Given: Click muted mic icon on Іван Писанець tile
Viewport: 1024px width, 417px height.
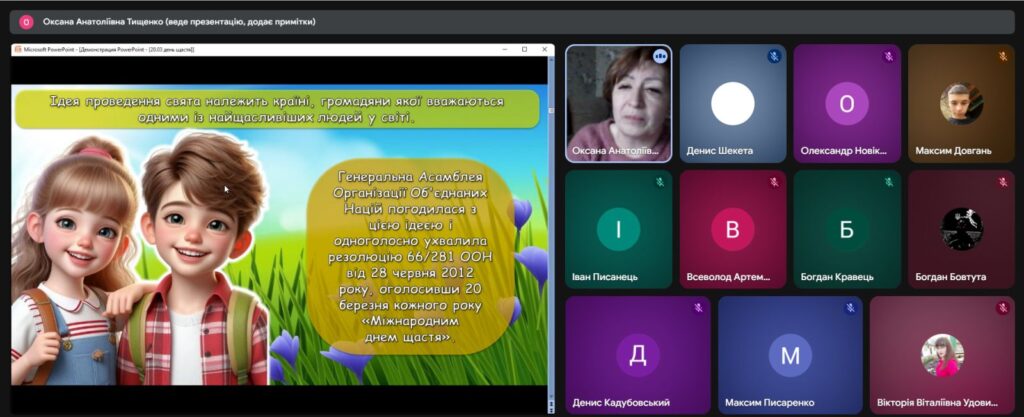Looking at the screenshot, I should click(659, 183).
